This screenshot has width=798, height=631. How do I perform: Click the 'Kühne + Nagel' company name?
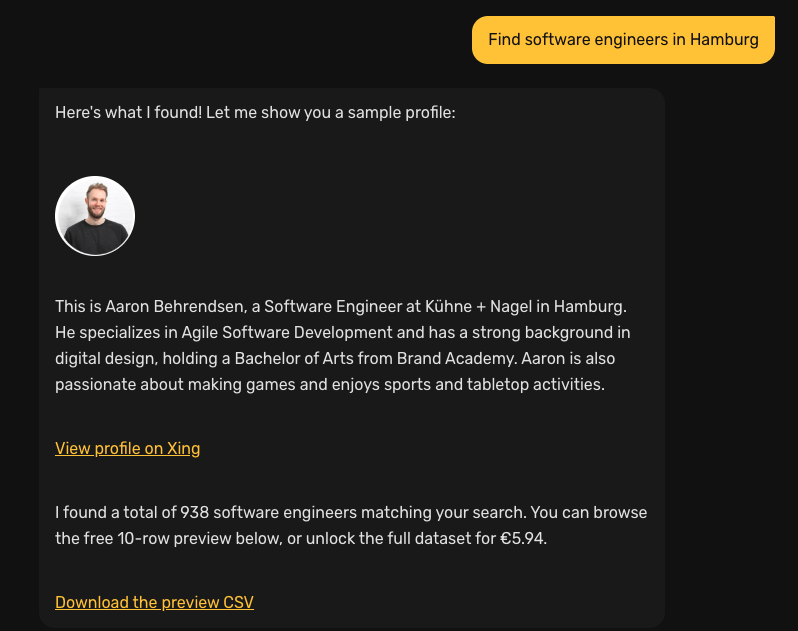point(482,306)
